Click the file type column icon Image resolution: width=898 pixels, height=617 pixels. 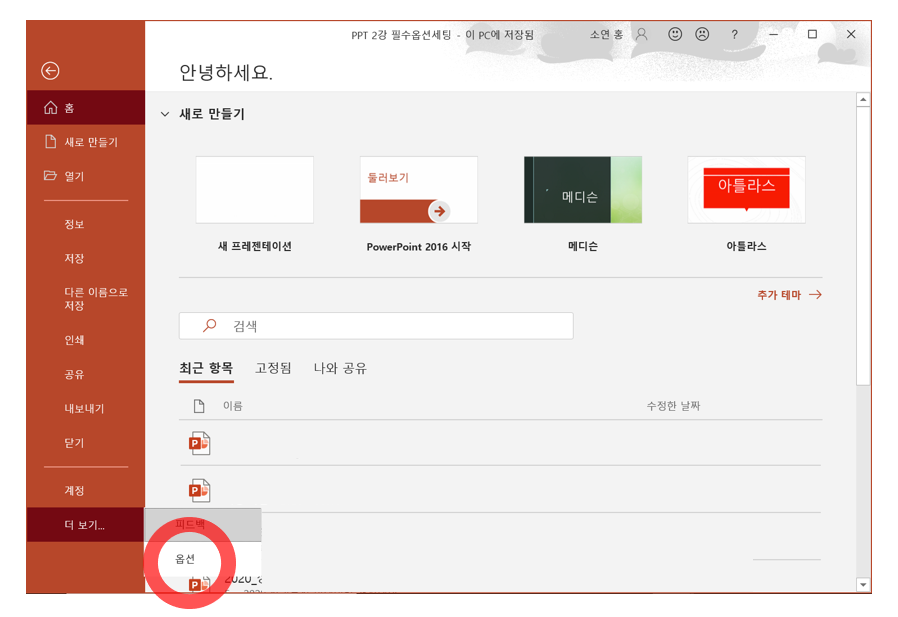click(199, 406)
